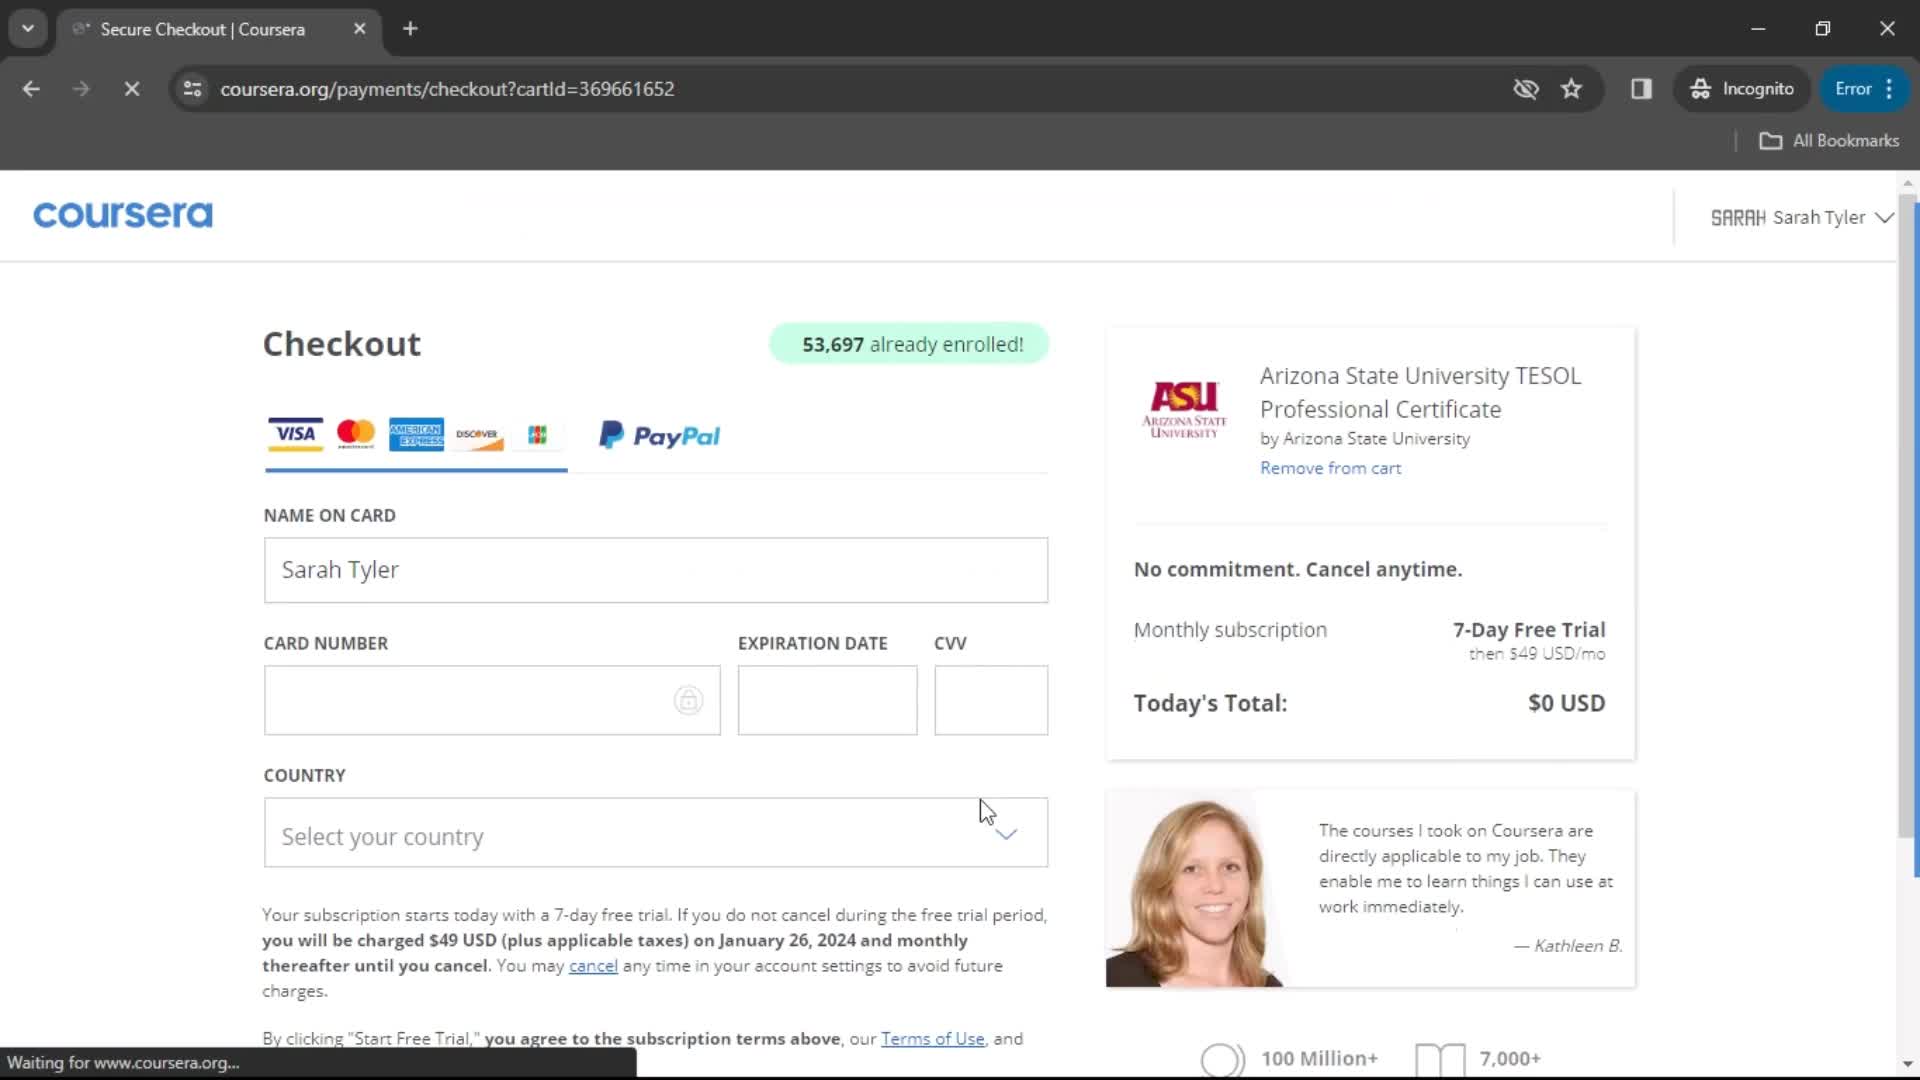Click the third-party cookies blocked eye icon
1920x1080 pixels.
click(1526, 89)
